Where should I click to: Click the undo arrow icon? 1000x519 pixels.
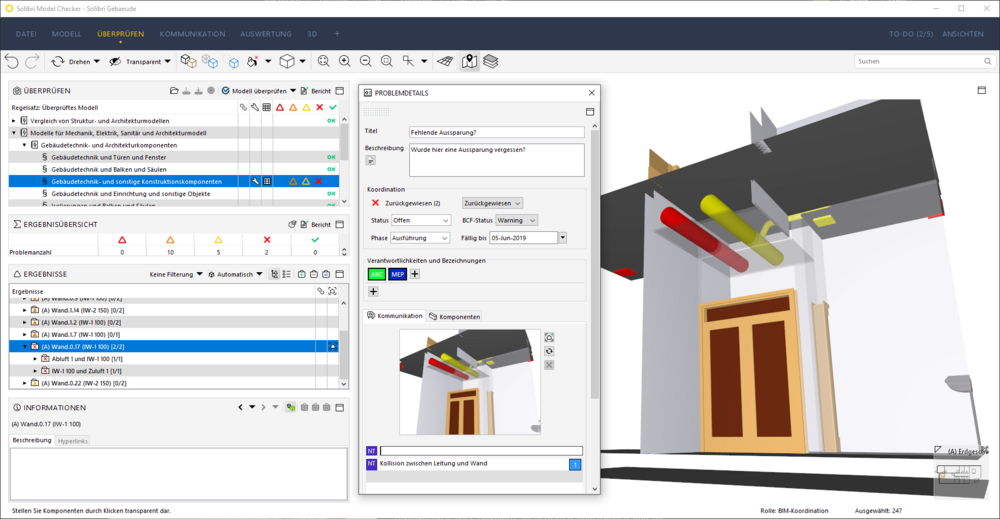[x=11, y=61]
